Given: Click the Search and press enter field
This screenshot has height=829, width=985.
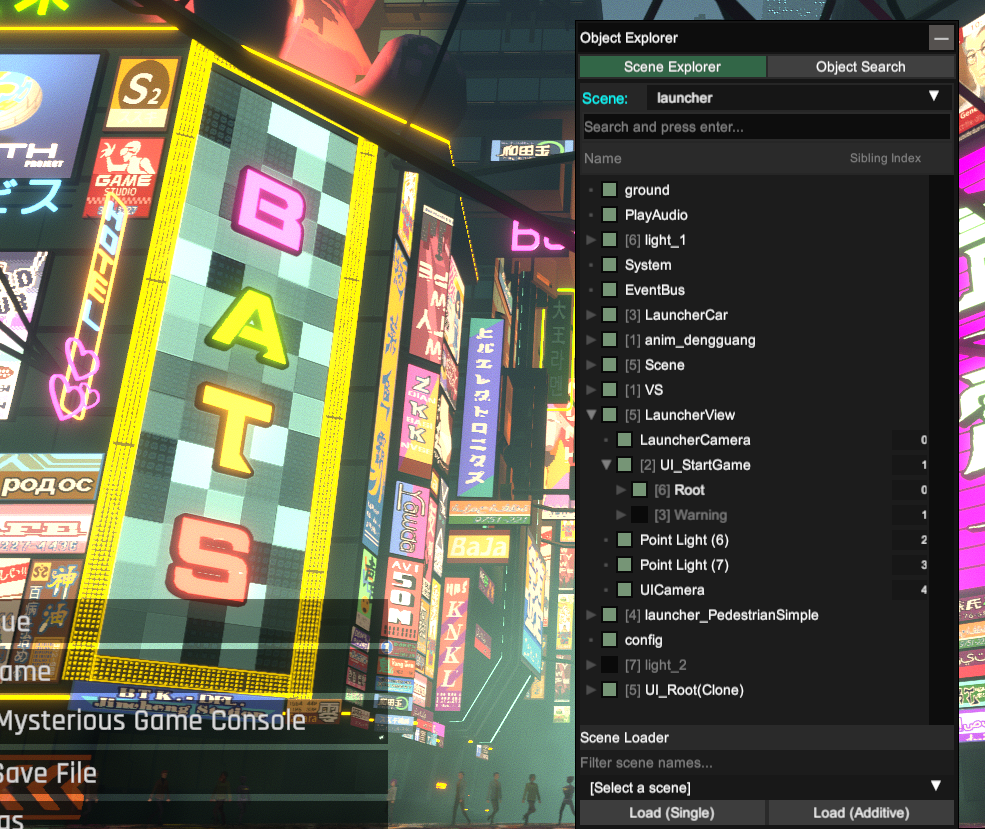Looking at the screenshot, I should click(x=766, y=127).
